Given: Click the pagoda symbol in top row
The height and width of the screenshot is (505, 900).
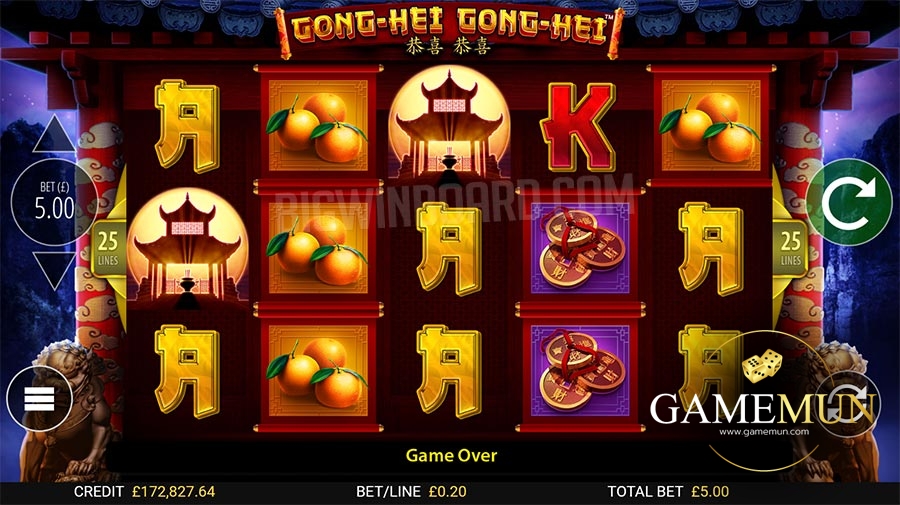Looking at the screenshot, I should [449, 124].
